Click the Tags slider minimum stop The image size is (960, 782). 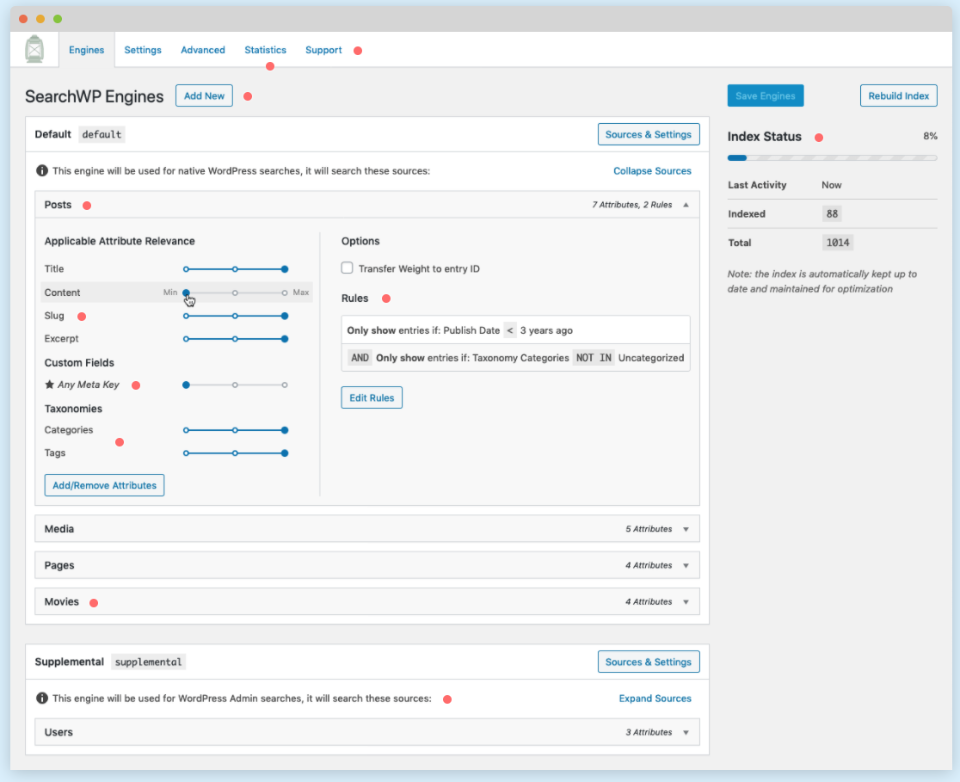[186, 453]
